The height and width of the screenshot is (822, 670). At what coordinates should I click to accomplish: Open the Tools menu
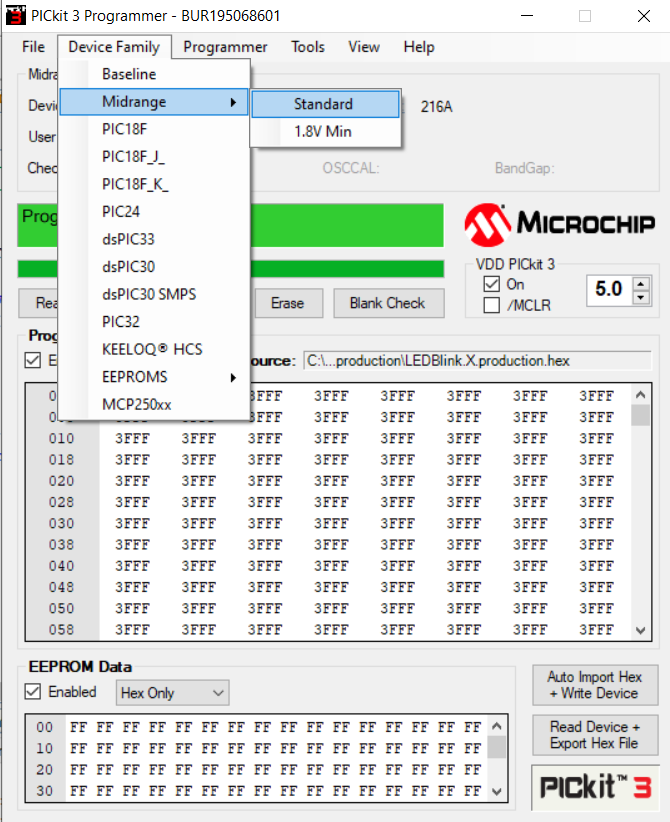coord(308,47)
